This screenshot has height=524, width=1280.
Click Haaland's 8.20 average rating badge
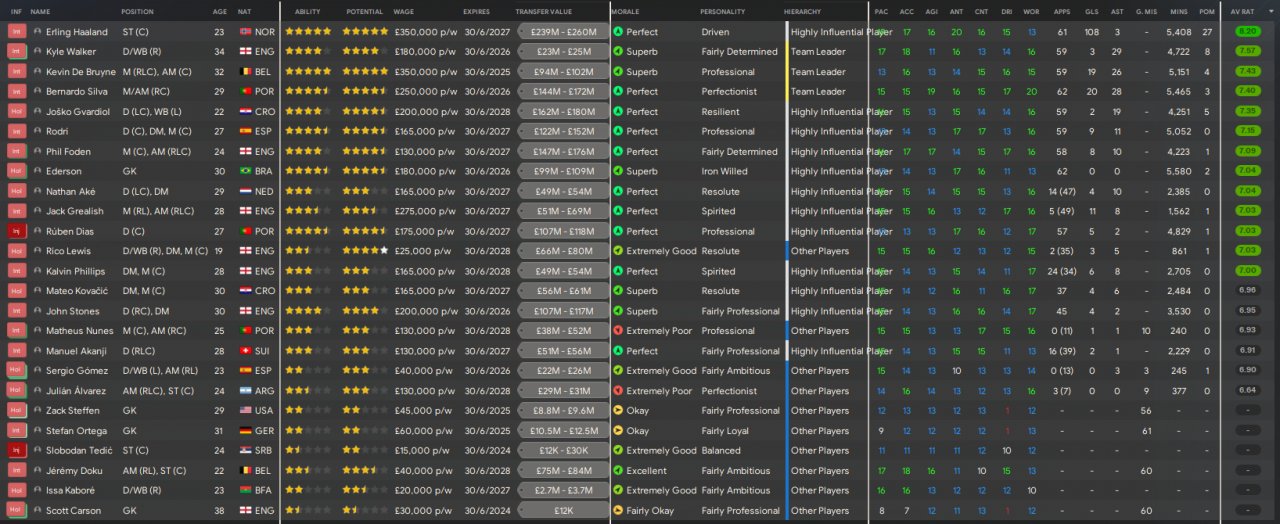[1247, 31]
